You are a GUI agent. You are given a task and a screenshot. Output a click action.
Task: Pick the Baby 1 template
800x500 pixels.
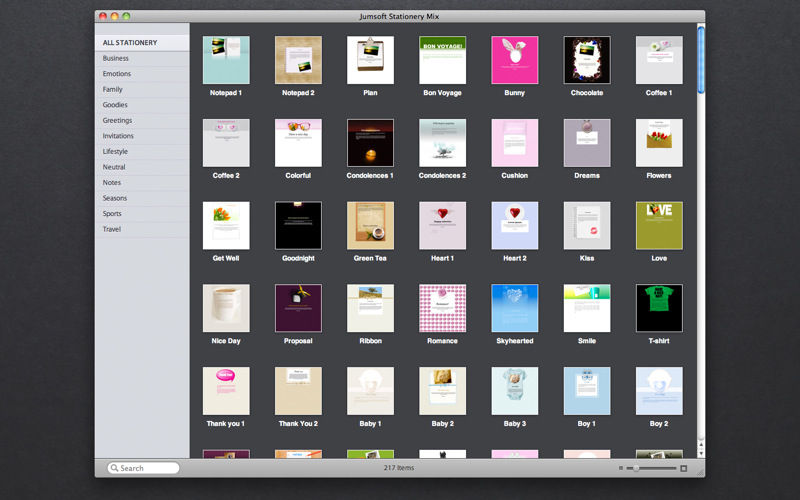(x=370, y=391)
